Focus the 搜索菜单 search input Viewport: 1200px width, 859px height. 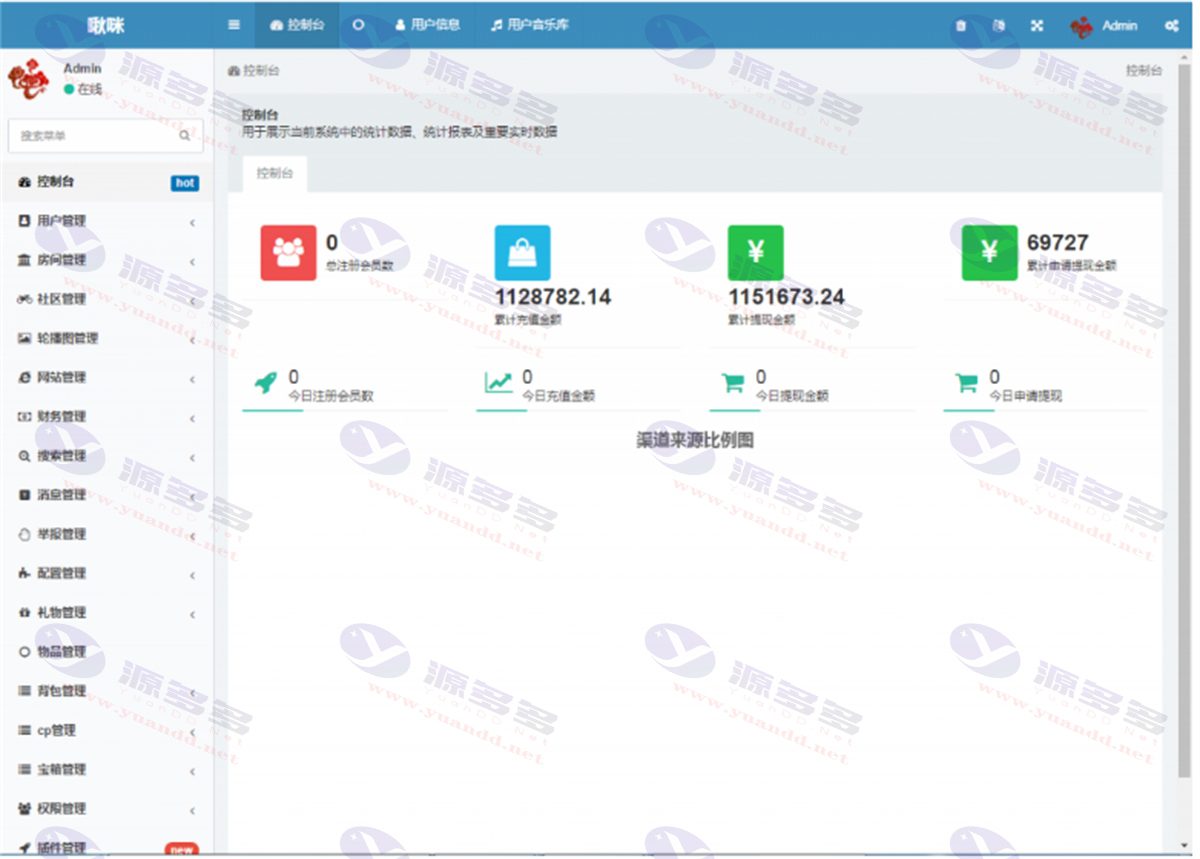pyautogui.click(x=105, y=135)
